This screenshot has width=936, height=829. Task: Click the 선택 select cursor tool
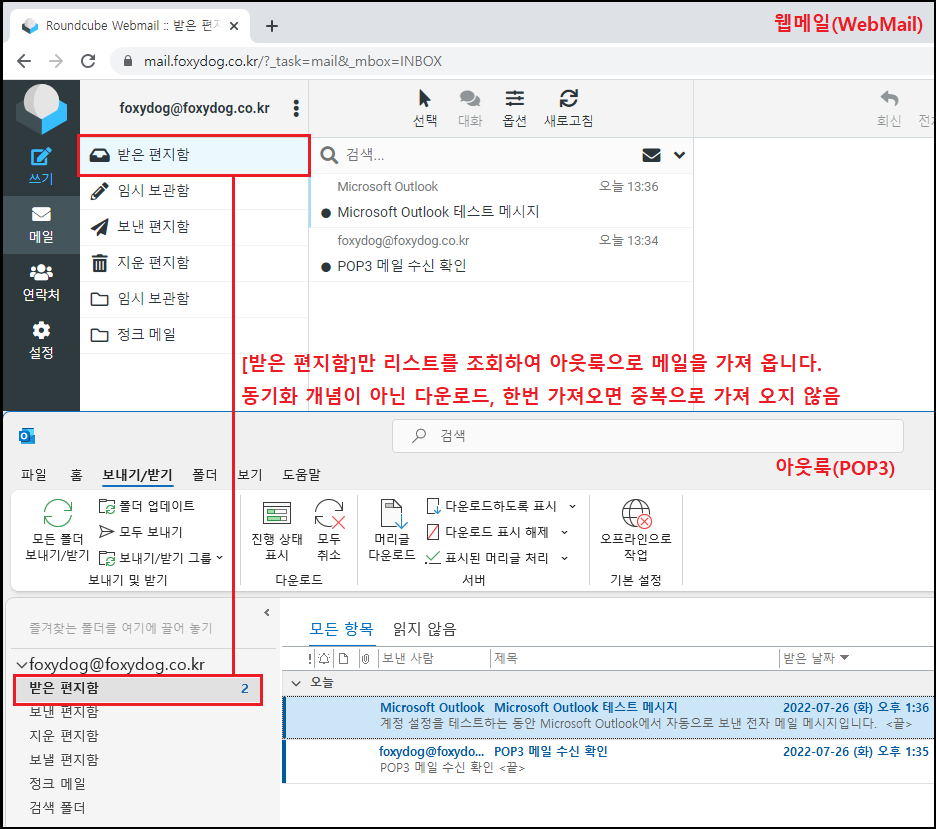click(425, 108)
